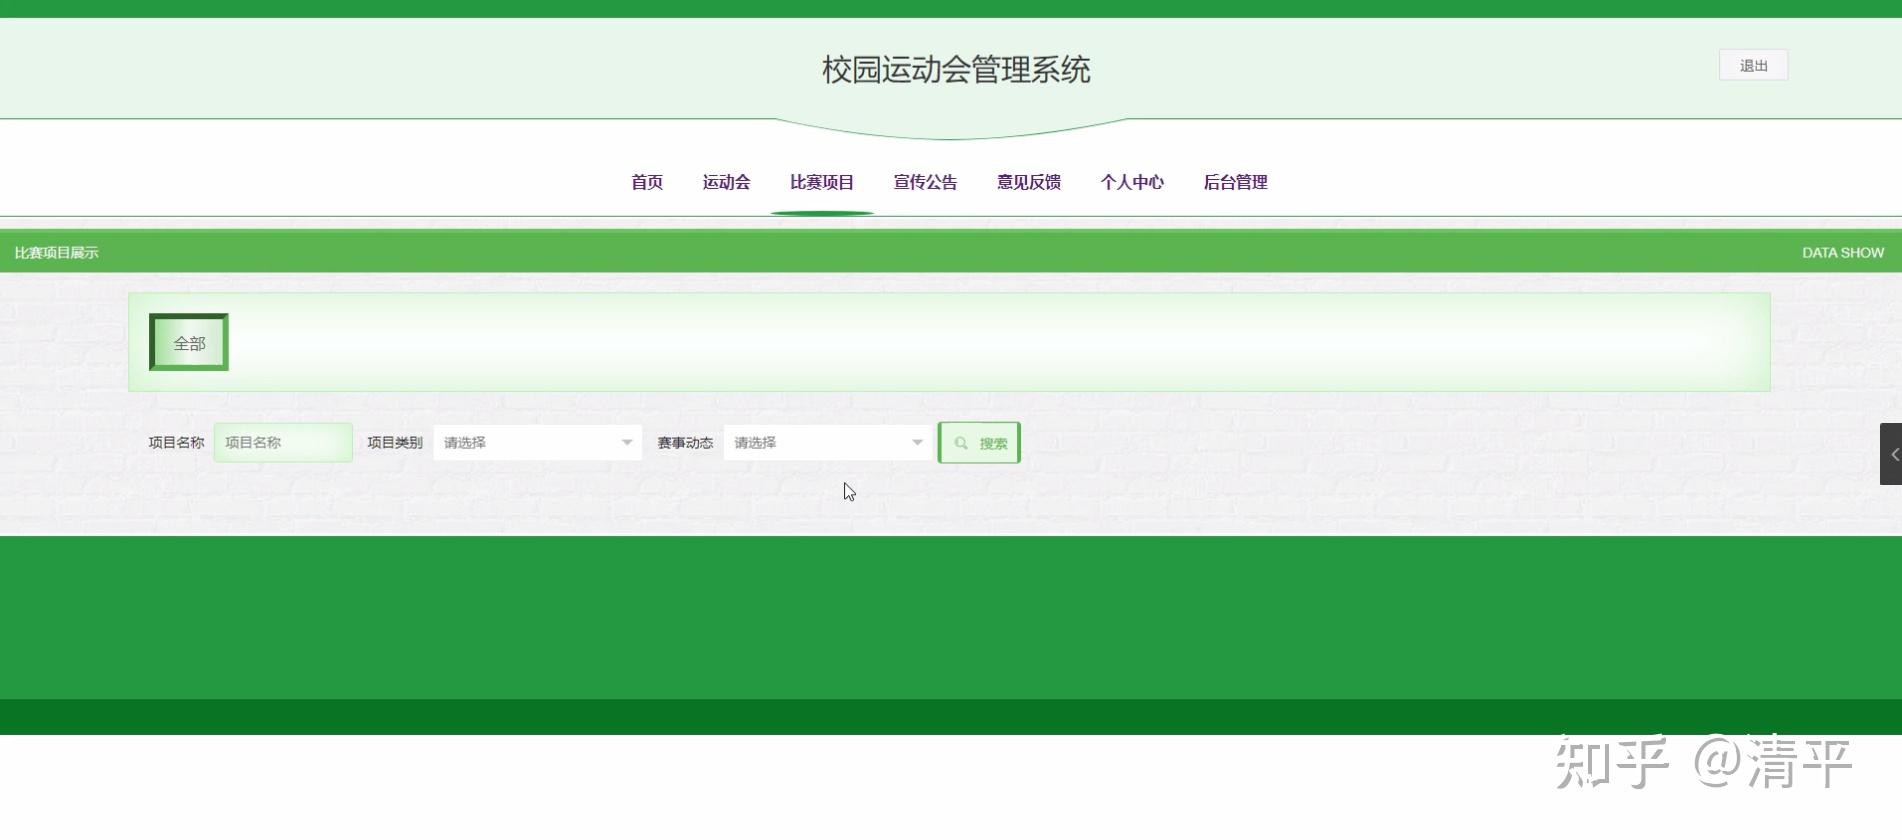Screen dimensions: 1902x840
Task: Open the 首页 navigation tab
Action: coord(647,182)
